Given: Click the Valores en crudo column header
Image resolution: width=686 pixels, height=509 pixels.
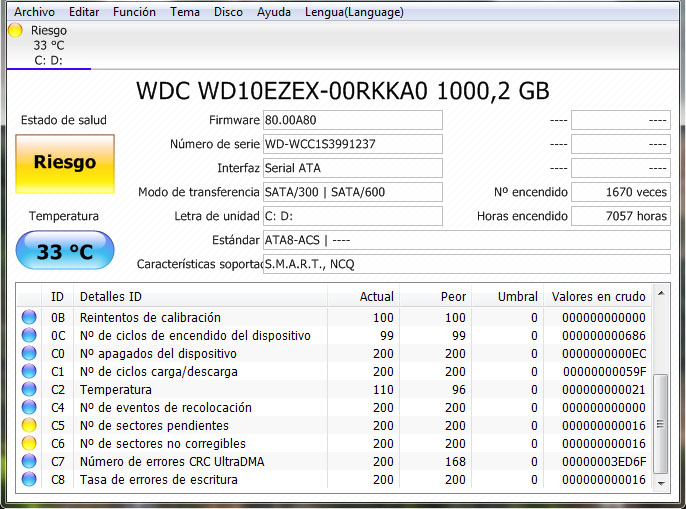Looking at the screenshot, I should coord(598,297).
